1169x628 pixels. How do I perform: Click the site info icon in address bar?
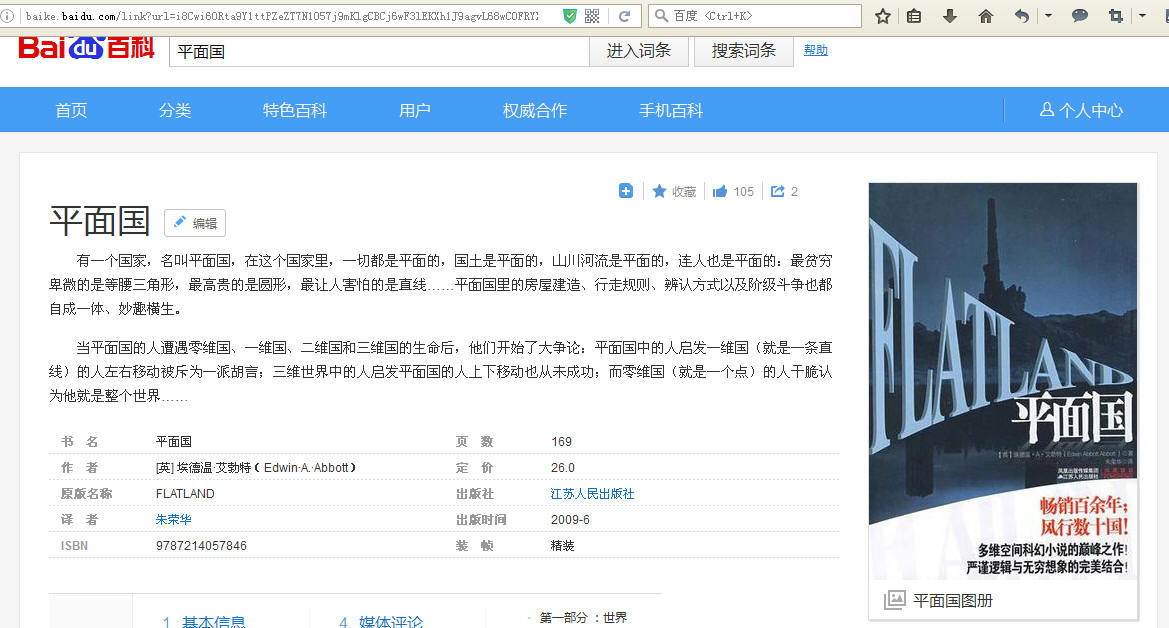(7, 16)
